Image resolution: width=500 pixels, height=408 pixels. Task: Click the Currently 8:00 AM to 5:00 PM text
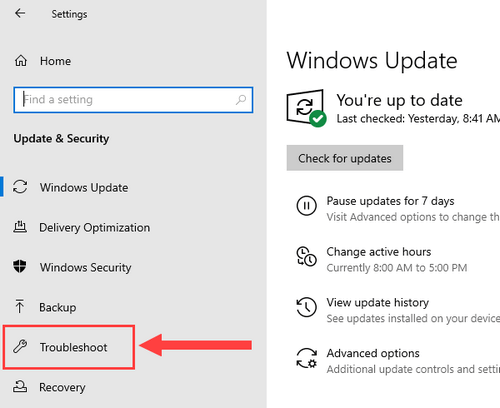[x=397, y=268]
